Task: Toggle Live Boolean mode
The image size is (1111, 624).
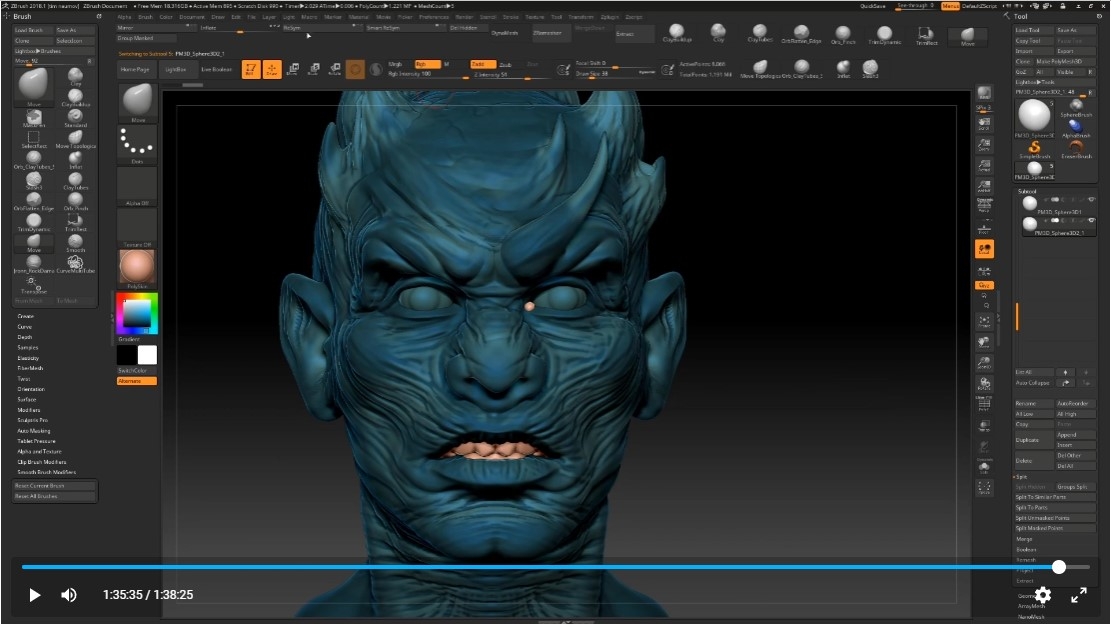Action: coord(216,70)
